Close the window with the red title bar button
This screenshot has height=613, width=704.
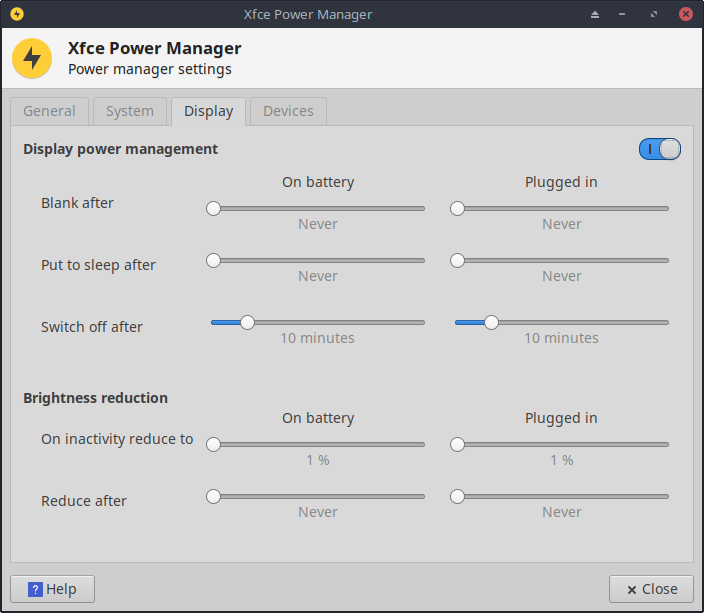685,15
